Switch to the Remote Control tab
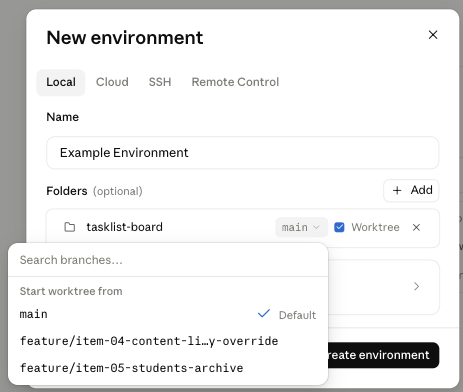This screenshot has width=463, height=392. point(235,82)
